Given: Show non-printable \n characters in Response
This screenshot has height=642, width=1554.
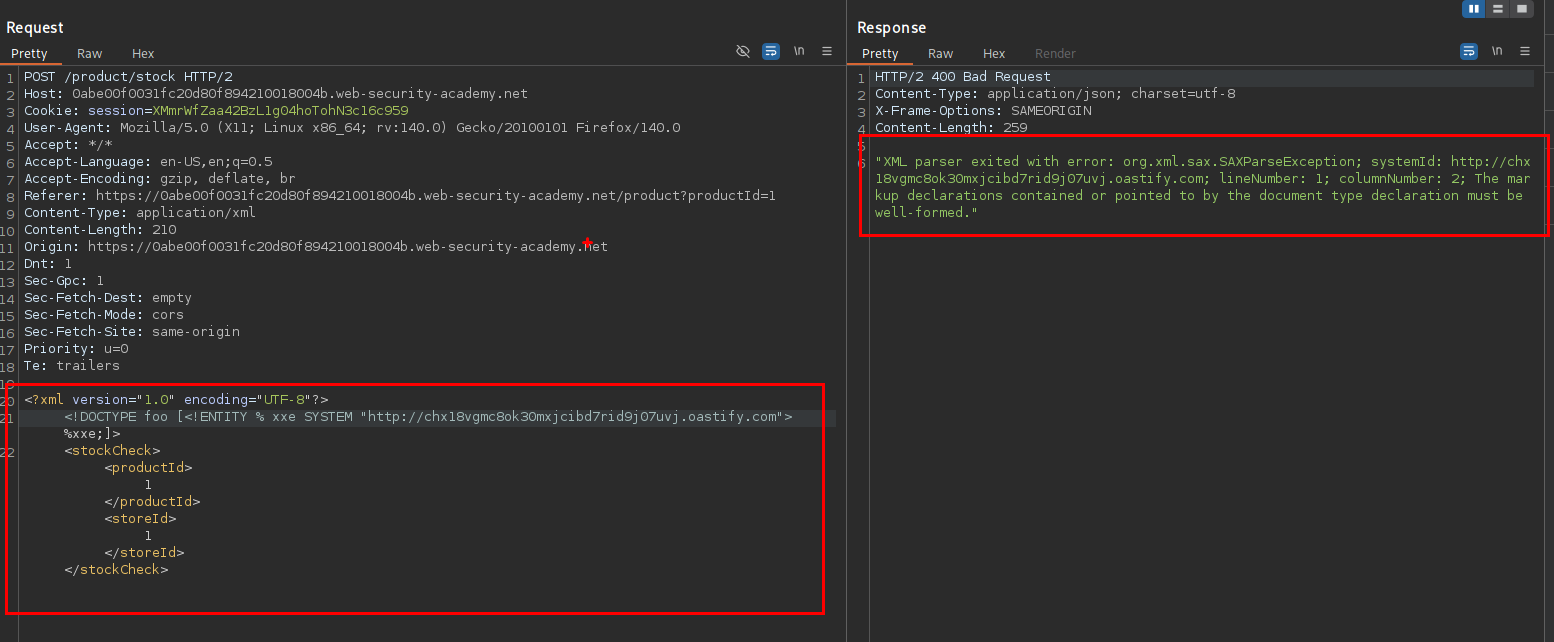Looking at the screenshot, I should point(1497,51).
